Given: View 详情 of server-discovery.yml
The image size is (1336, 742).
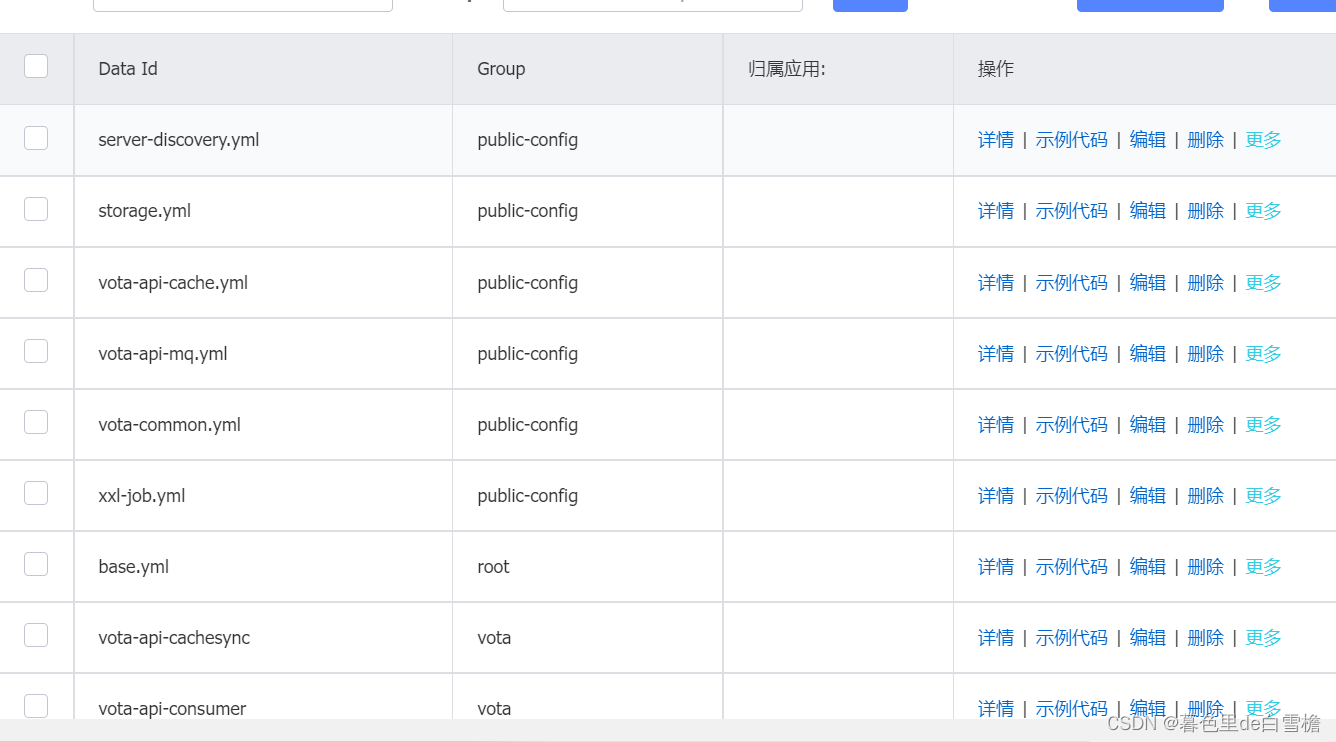Looking at the screenshot, I should [x=996, y=140].
